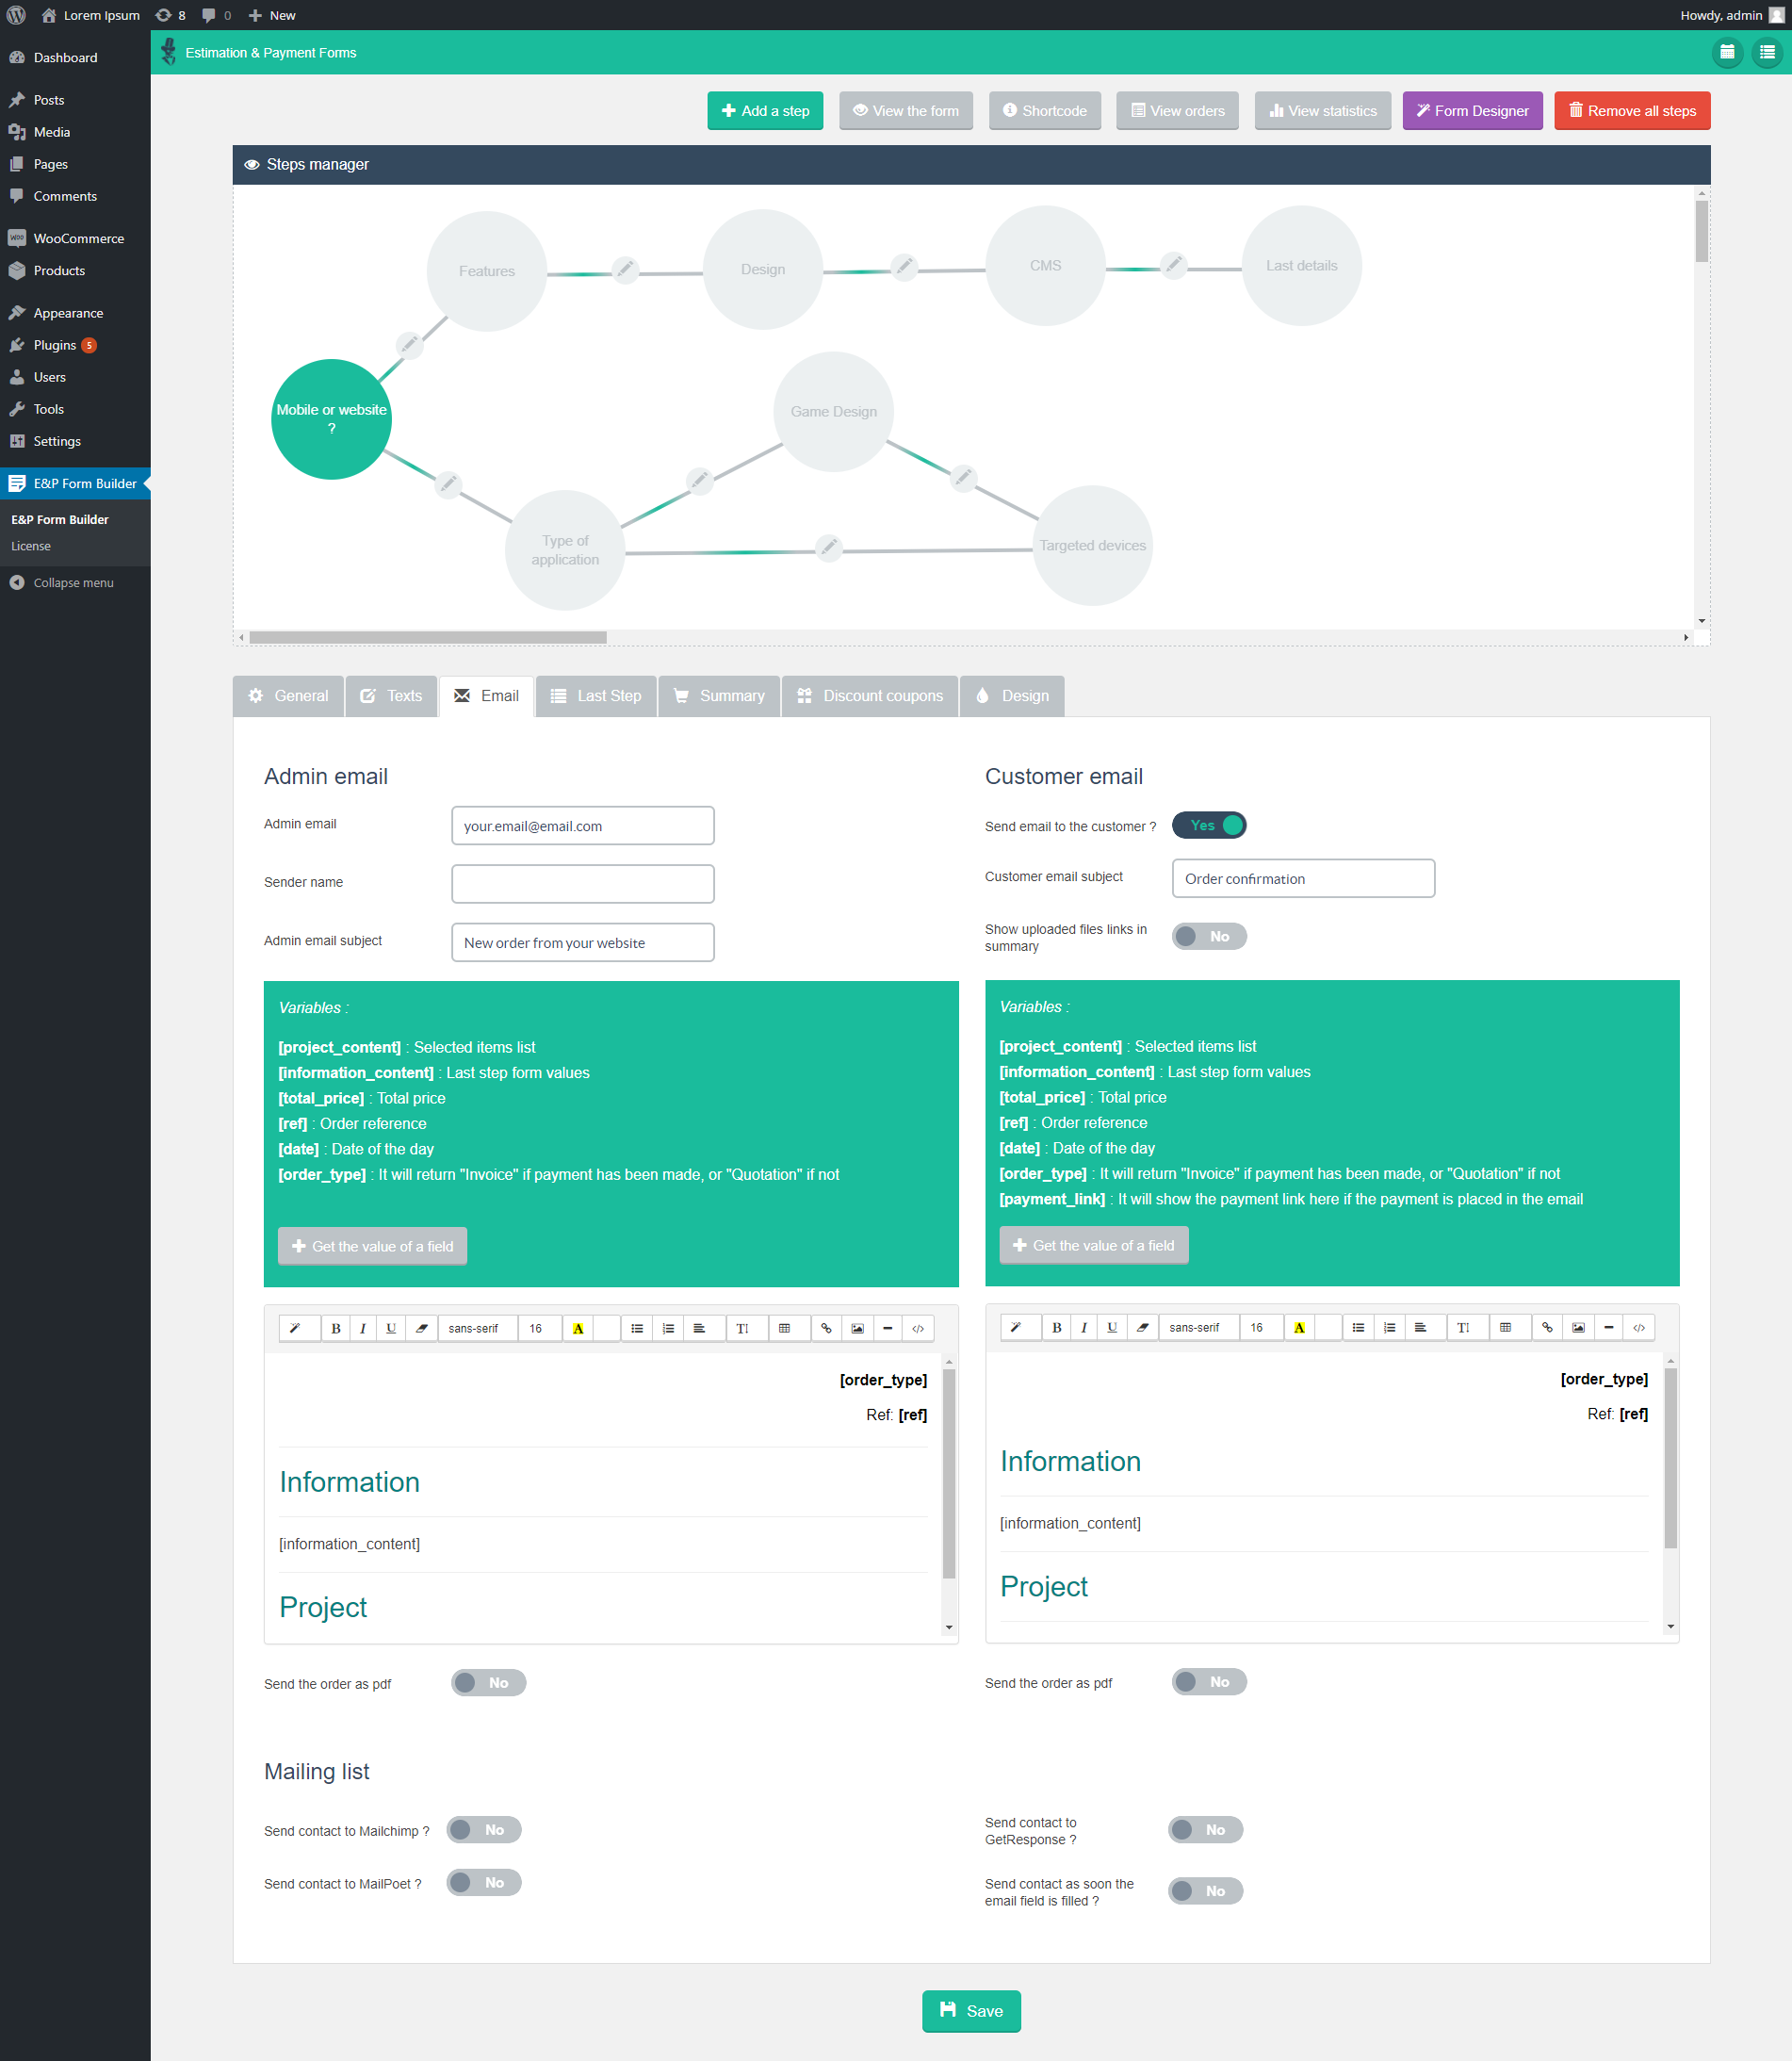Screen dimensions: 1792x2061
Task: Open the calendar icon in the top green header
Action: tap(1727, 52)
